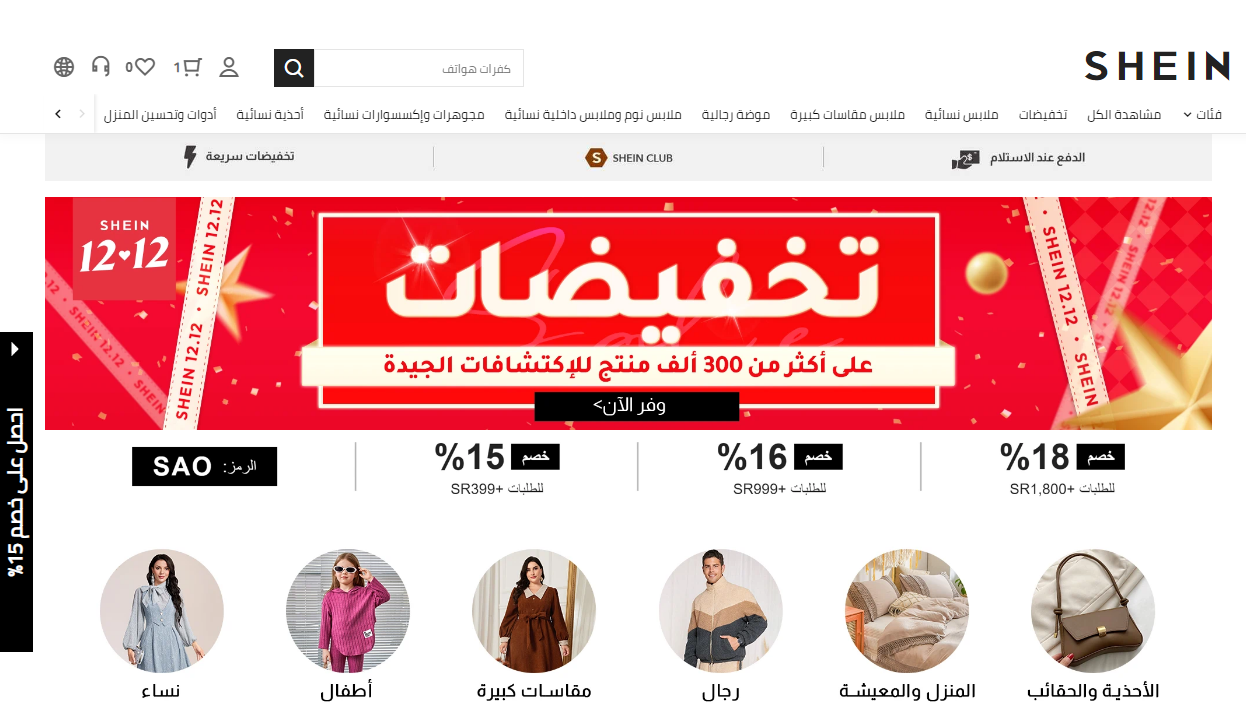Open the user account profile icon
Screen dimensions: 1246x724
229,67
